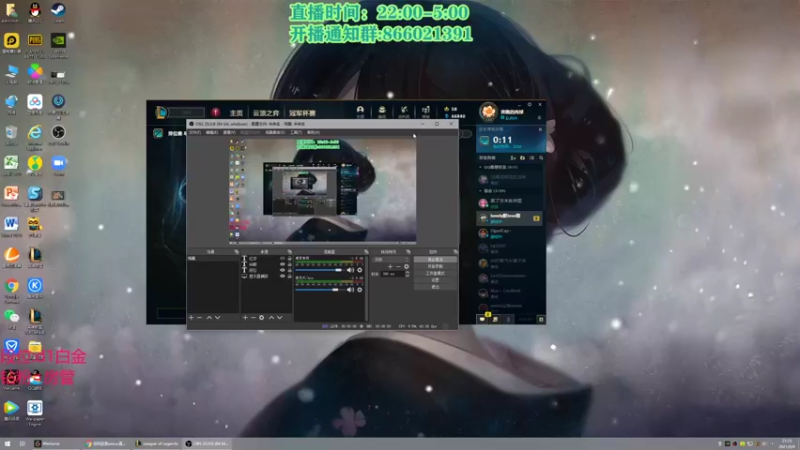Mute the first audio mixer track
This screenshot has height=450, width=800.
click(x=350, y=270)
